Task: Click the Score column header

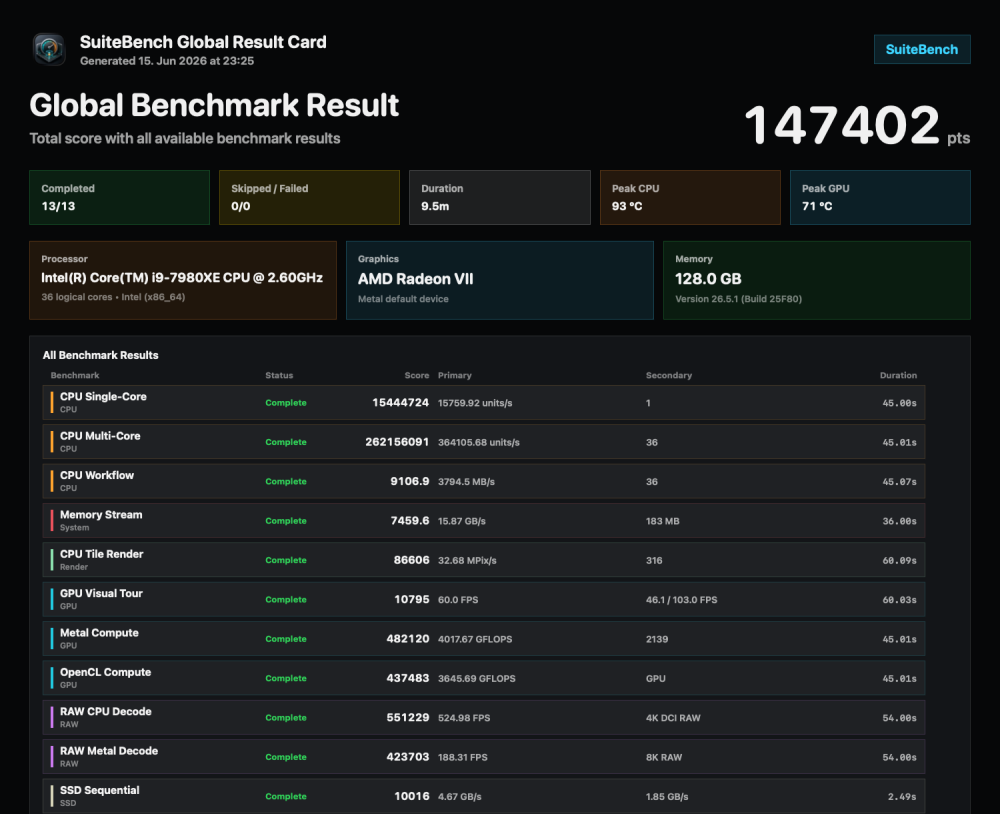Action: 416,375
